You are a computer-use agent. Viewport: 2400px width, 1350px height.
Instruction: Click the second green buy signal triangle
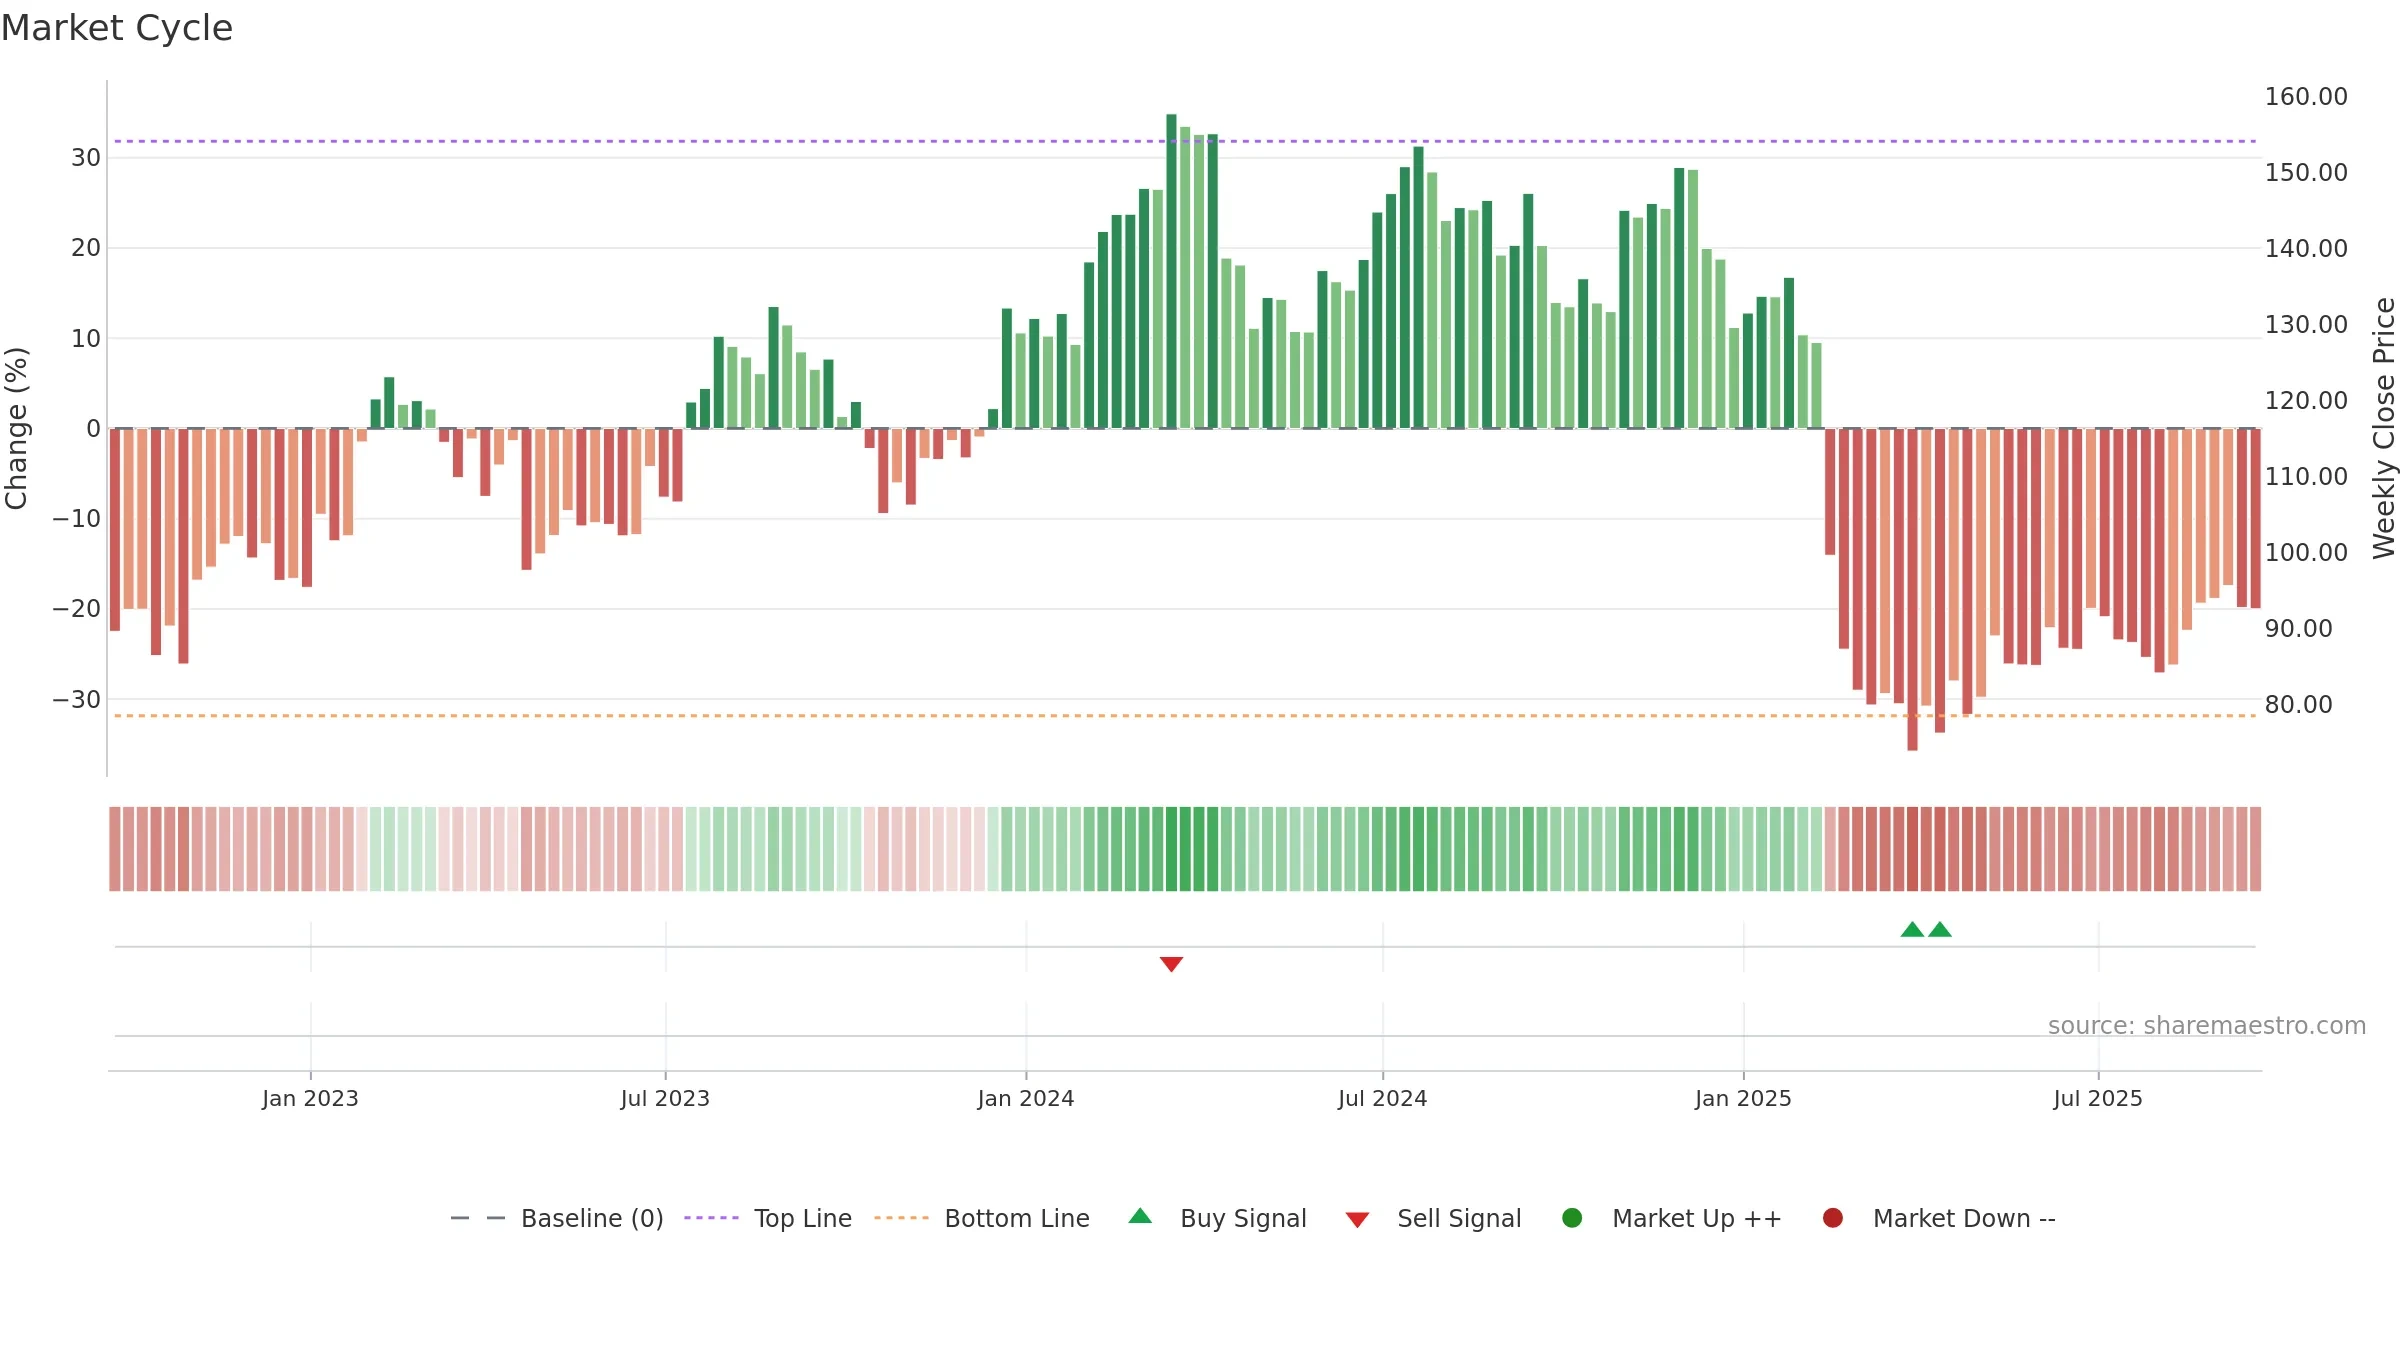tap(1940, 930)
